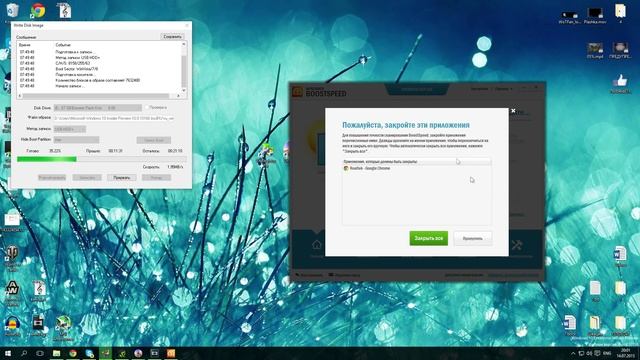The height and width of the screenshot is (360, 640).
Task: Click the BoostSpeed logo icon in its title bar
Action: tap(298, 91)
